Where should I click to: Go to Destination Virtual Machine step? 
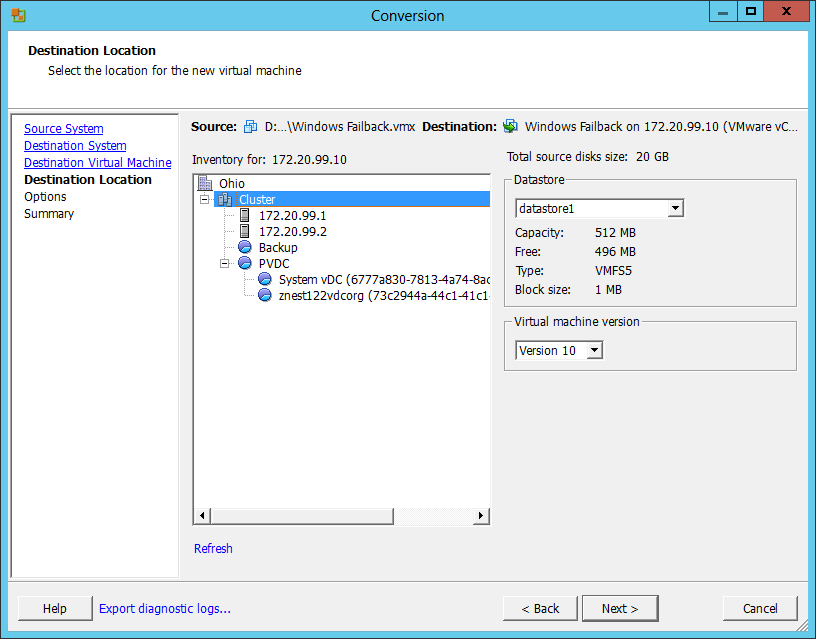click(x=97, y=162)
